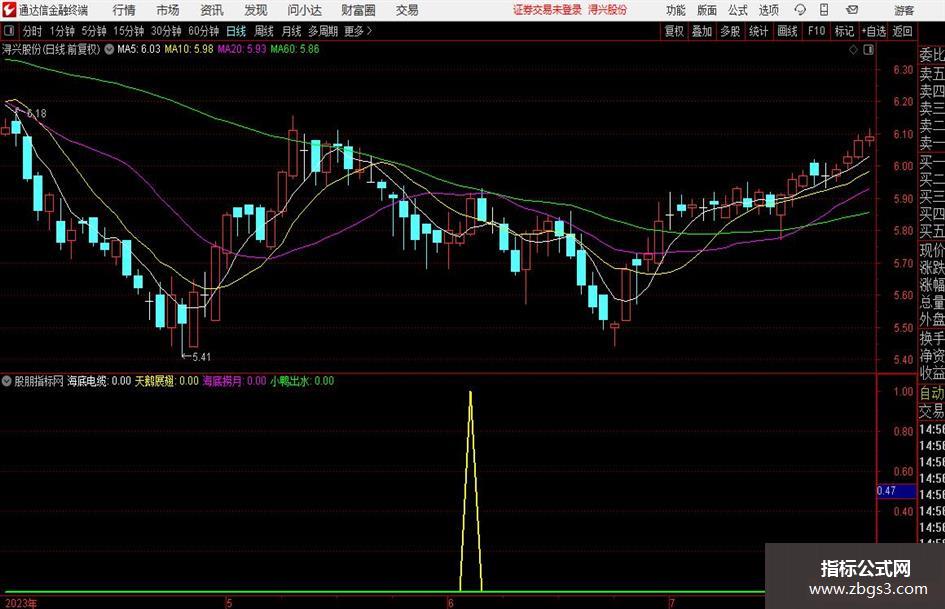Open the 公式 menu
Image resolution: width=945 pixels, height=609 pixels.
coord(738,10)
